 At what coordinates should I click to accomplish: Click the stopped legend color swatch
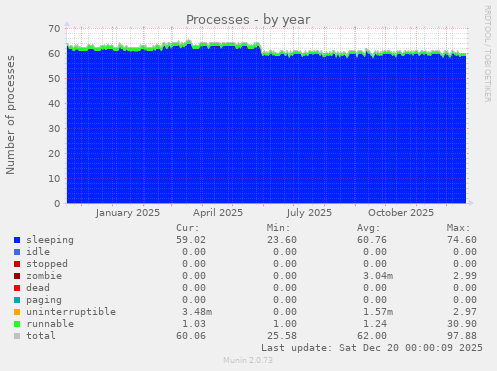pyautogui.click(x=17, y=264)
